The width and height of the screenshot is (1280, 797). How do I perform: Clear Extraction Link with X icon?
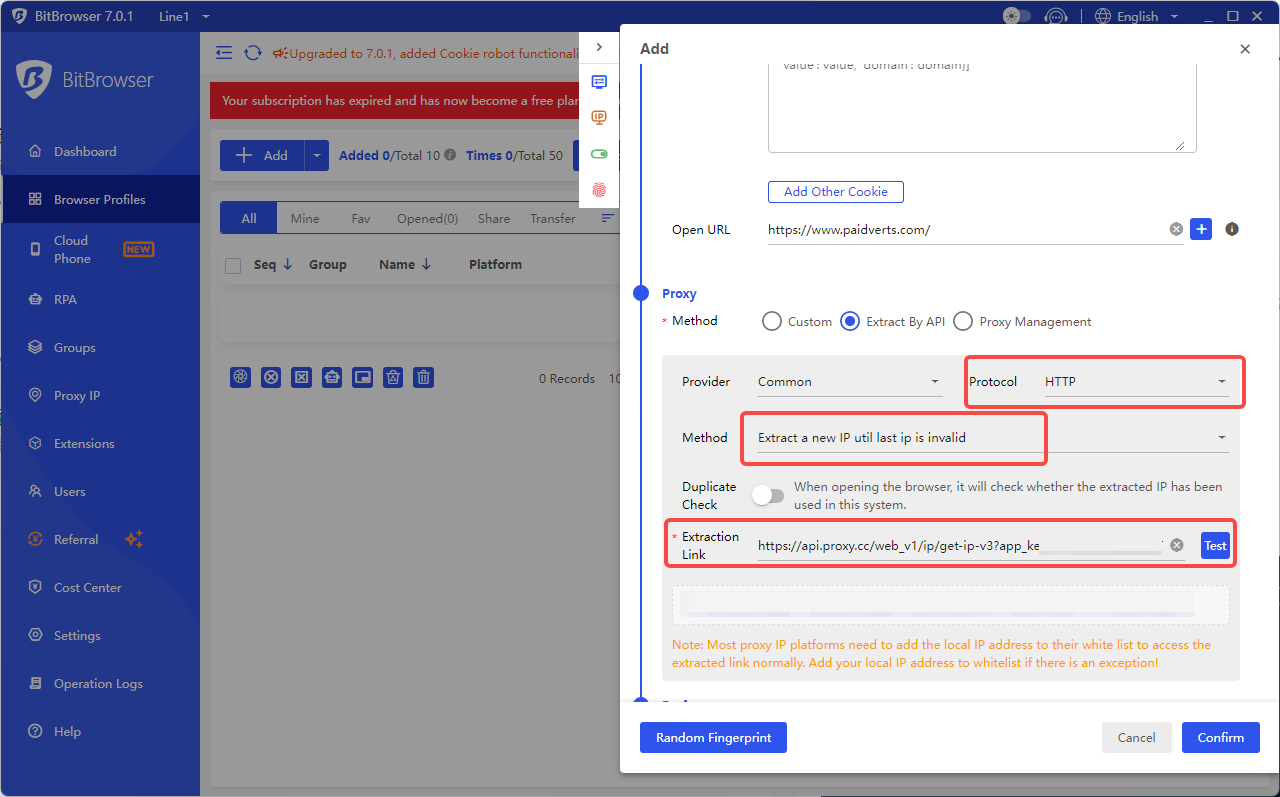point(1177,545)
